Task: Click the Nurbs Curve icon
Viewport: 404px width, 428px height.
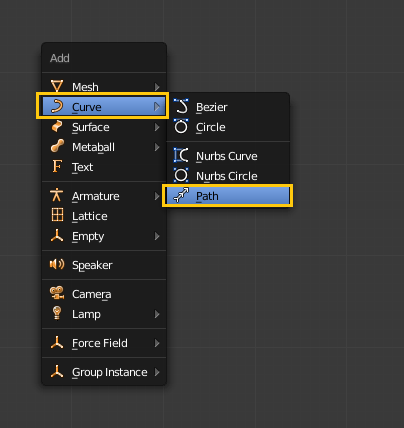Action: pos(181,155)
